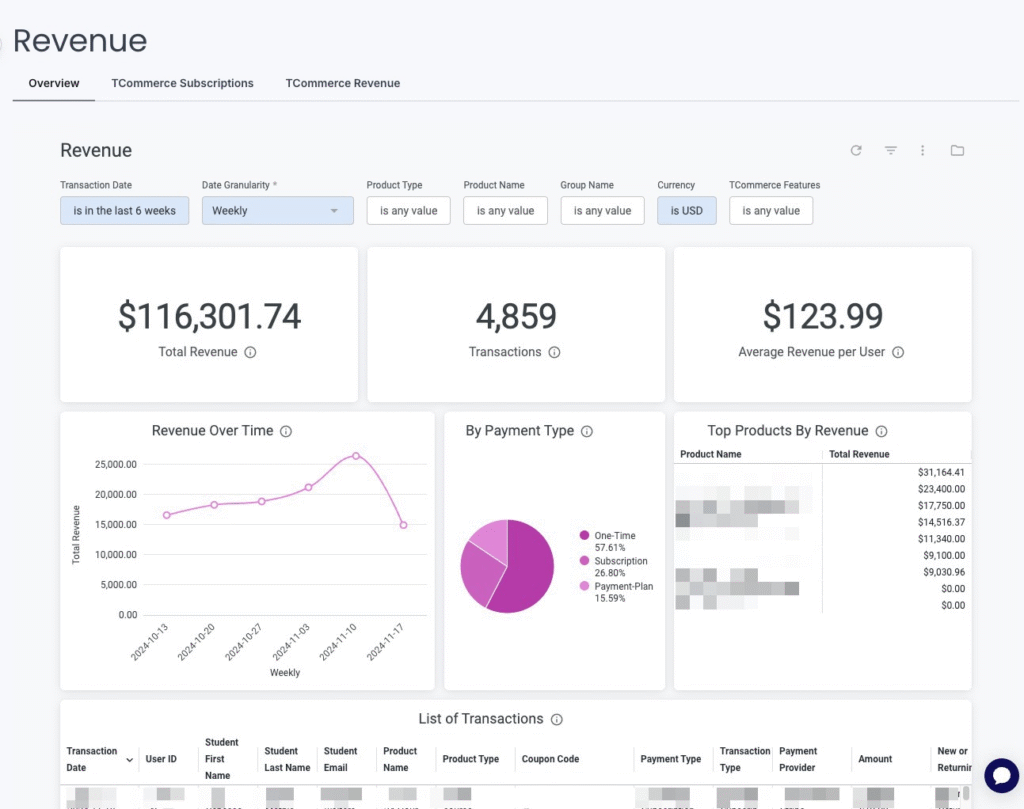Toggle One-Time legend item in pie chart

pyautogui.click(x=614, y=536)
